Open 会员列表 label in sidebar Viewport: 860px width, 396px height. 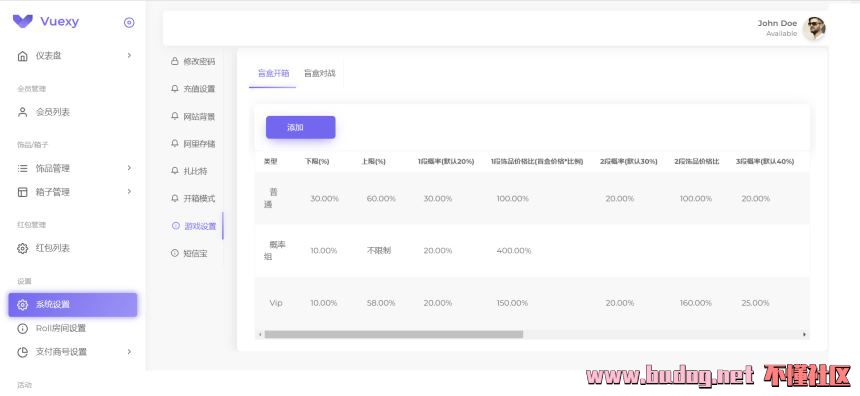[x=53, y=112]
